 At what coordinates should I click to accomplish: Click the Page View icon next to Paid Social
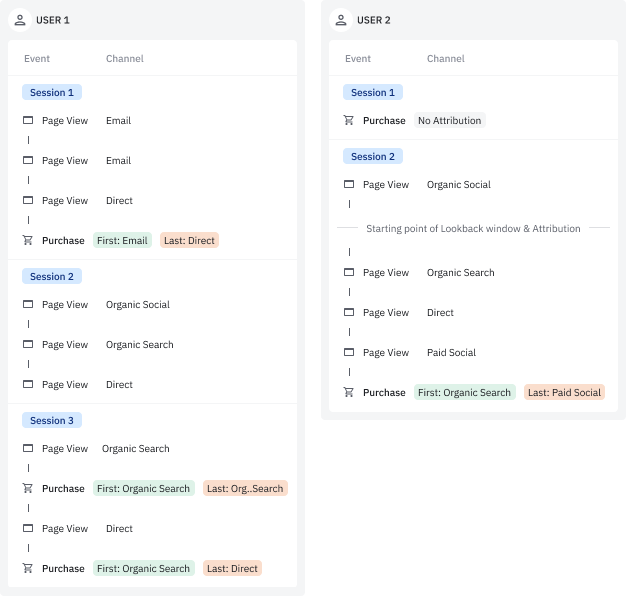point(349,353)
